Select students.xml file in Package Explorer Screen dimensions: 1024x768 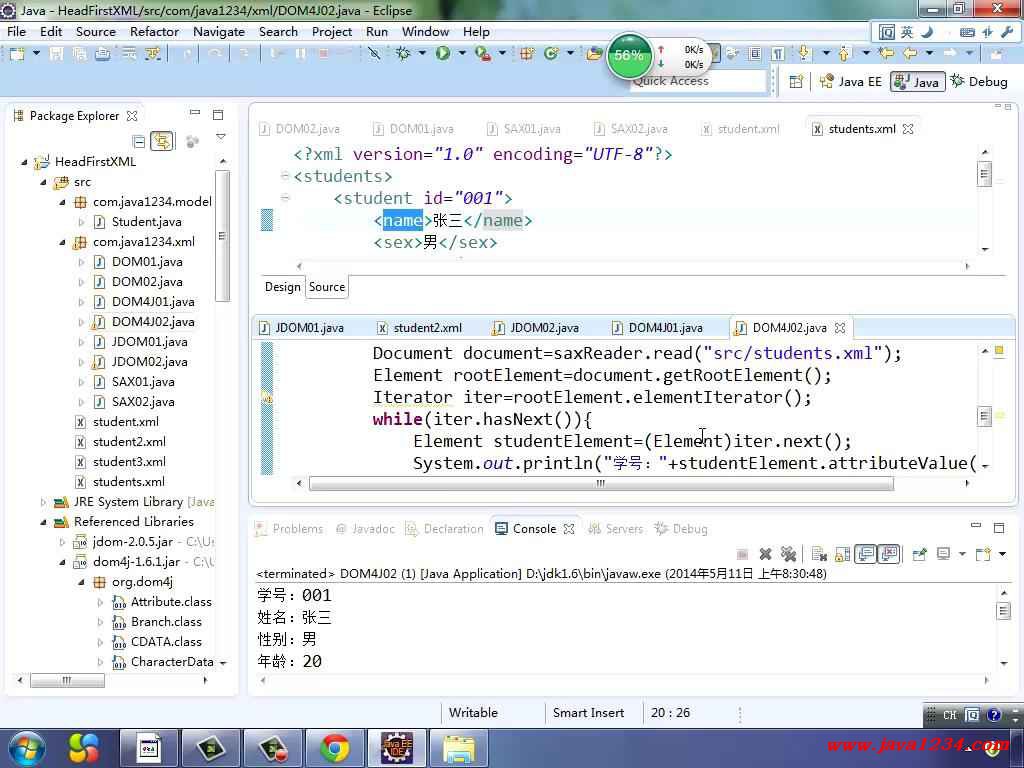121,482
